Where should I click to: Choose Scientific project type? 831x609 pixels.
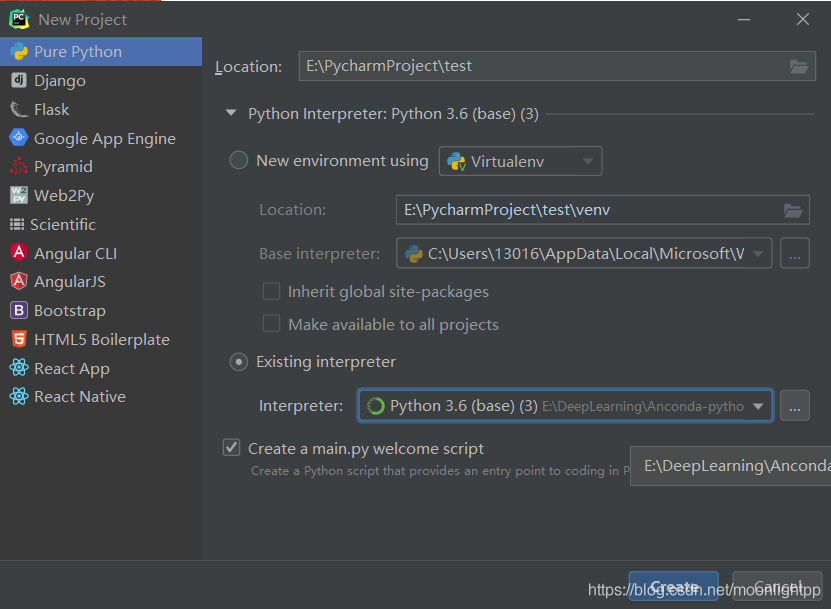101,224
